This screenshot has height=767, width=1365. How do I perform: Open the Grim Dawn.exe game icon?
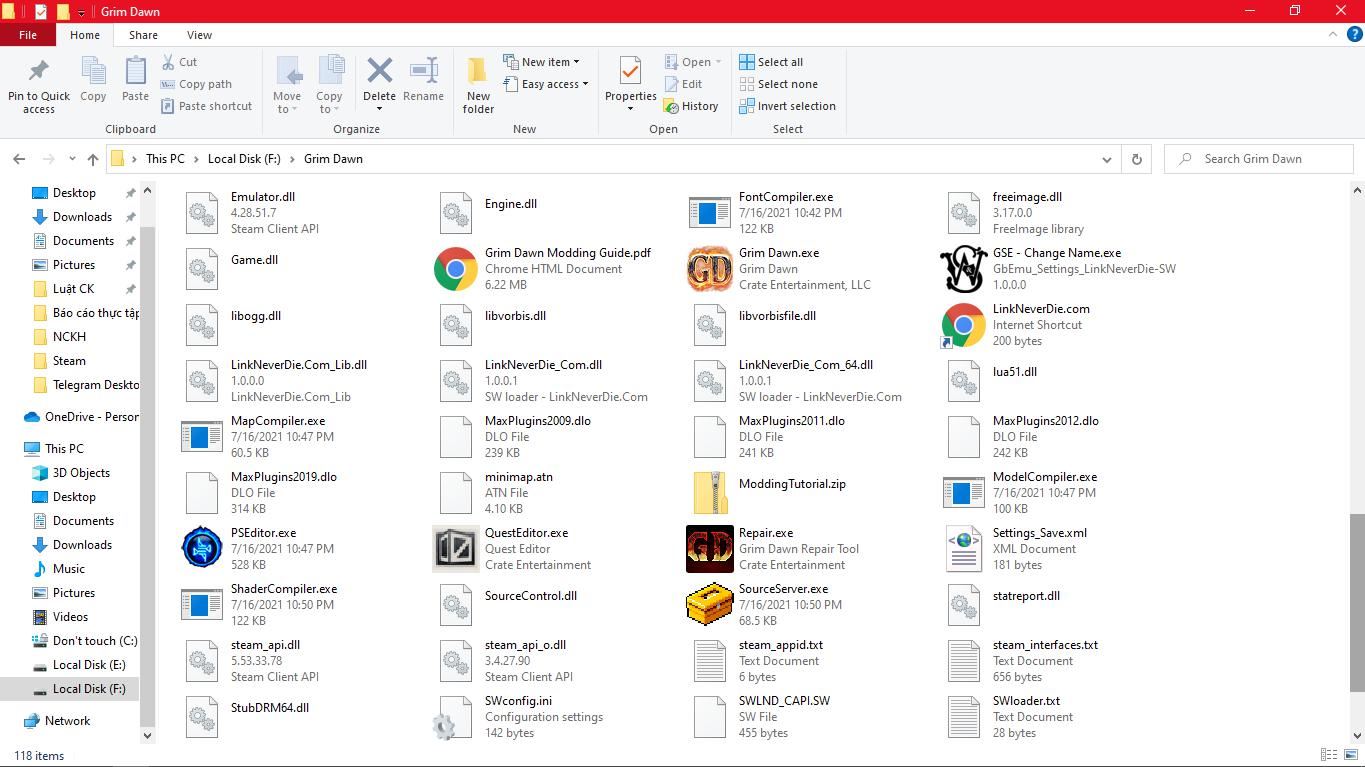709,269
